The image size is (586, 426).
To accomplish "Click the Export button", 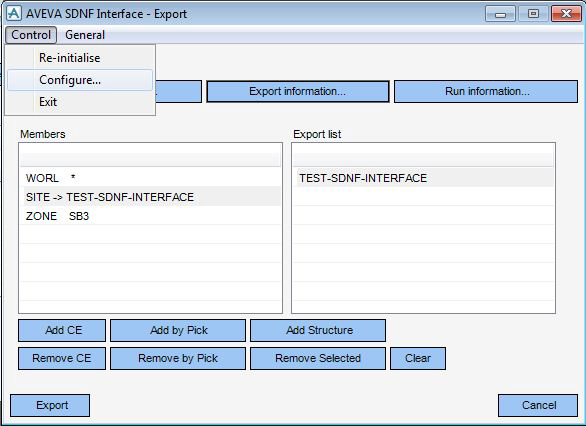I will pos(50,405).
